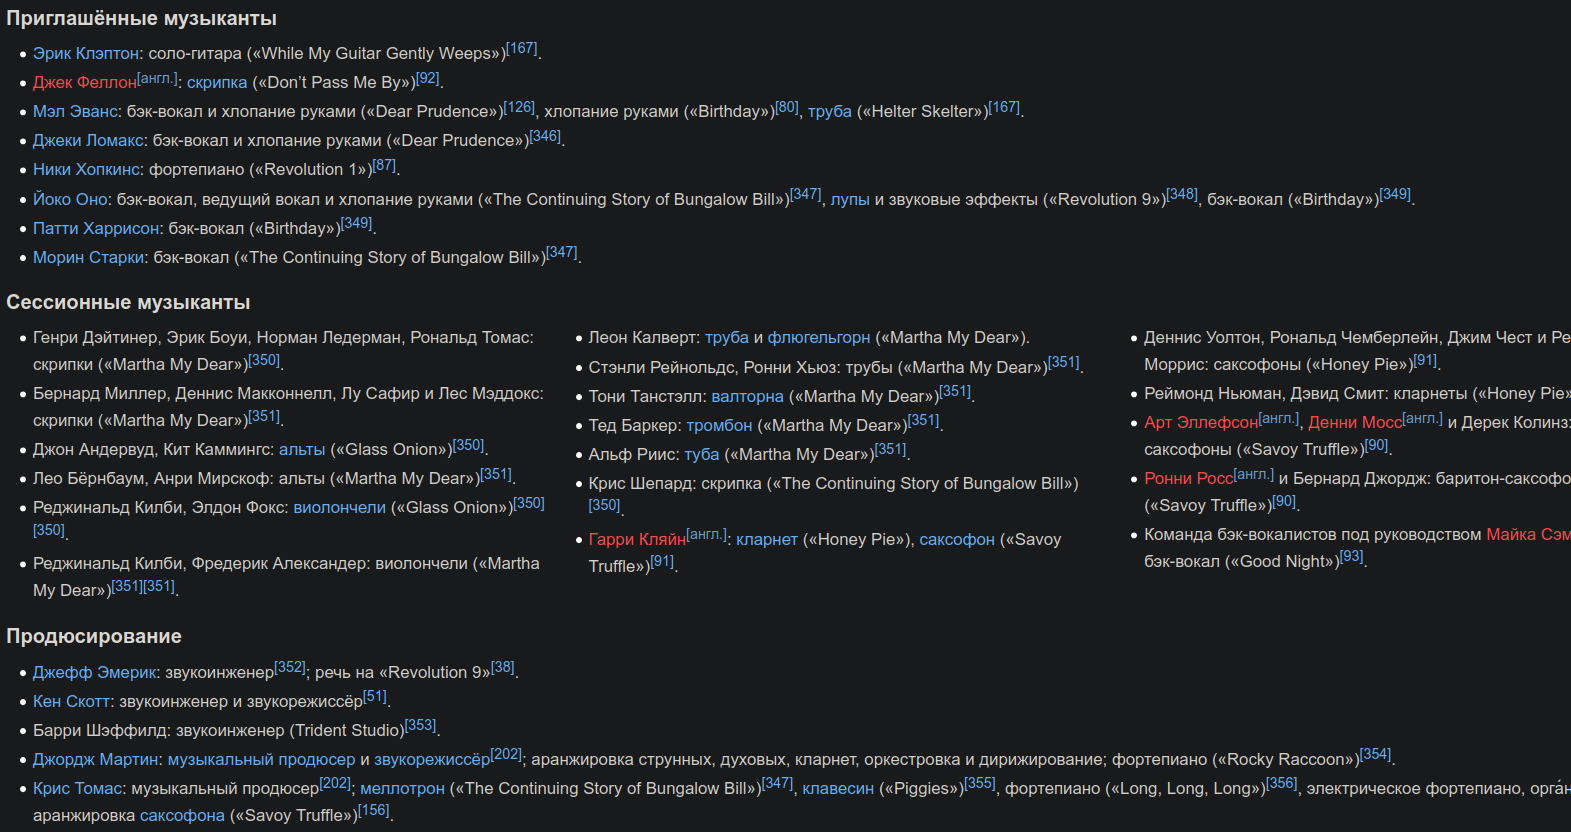The height and width of the screenshot is (832, 1571).
Task: Jump to footnote [92] after Don't Pass Me By
Action: coord(427,78)
